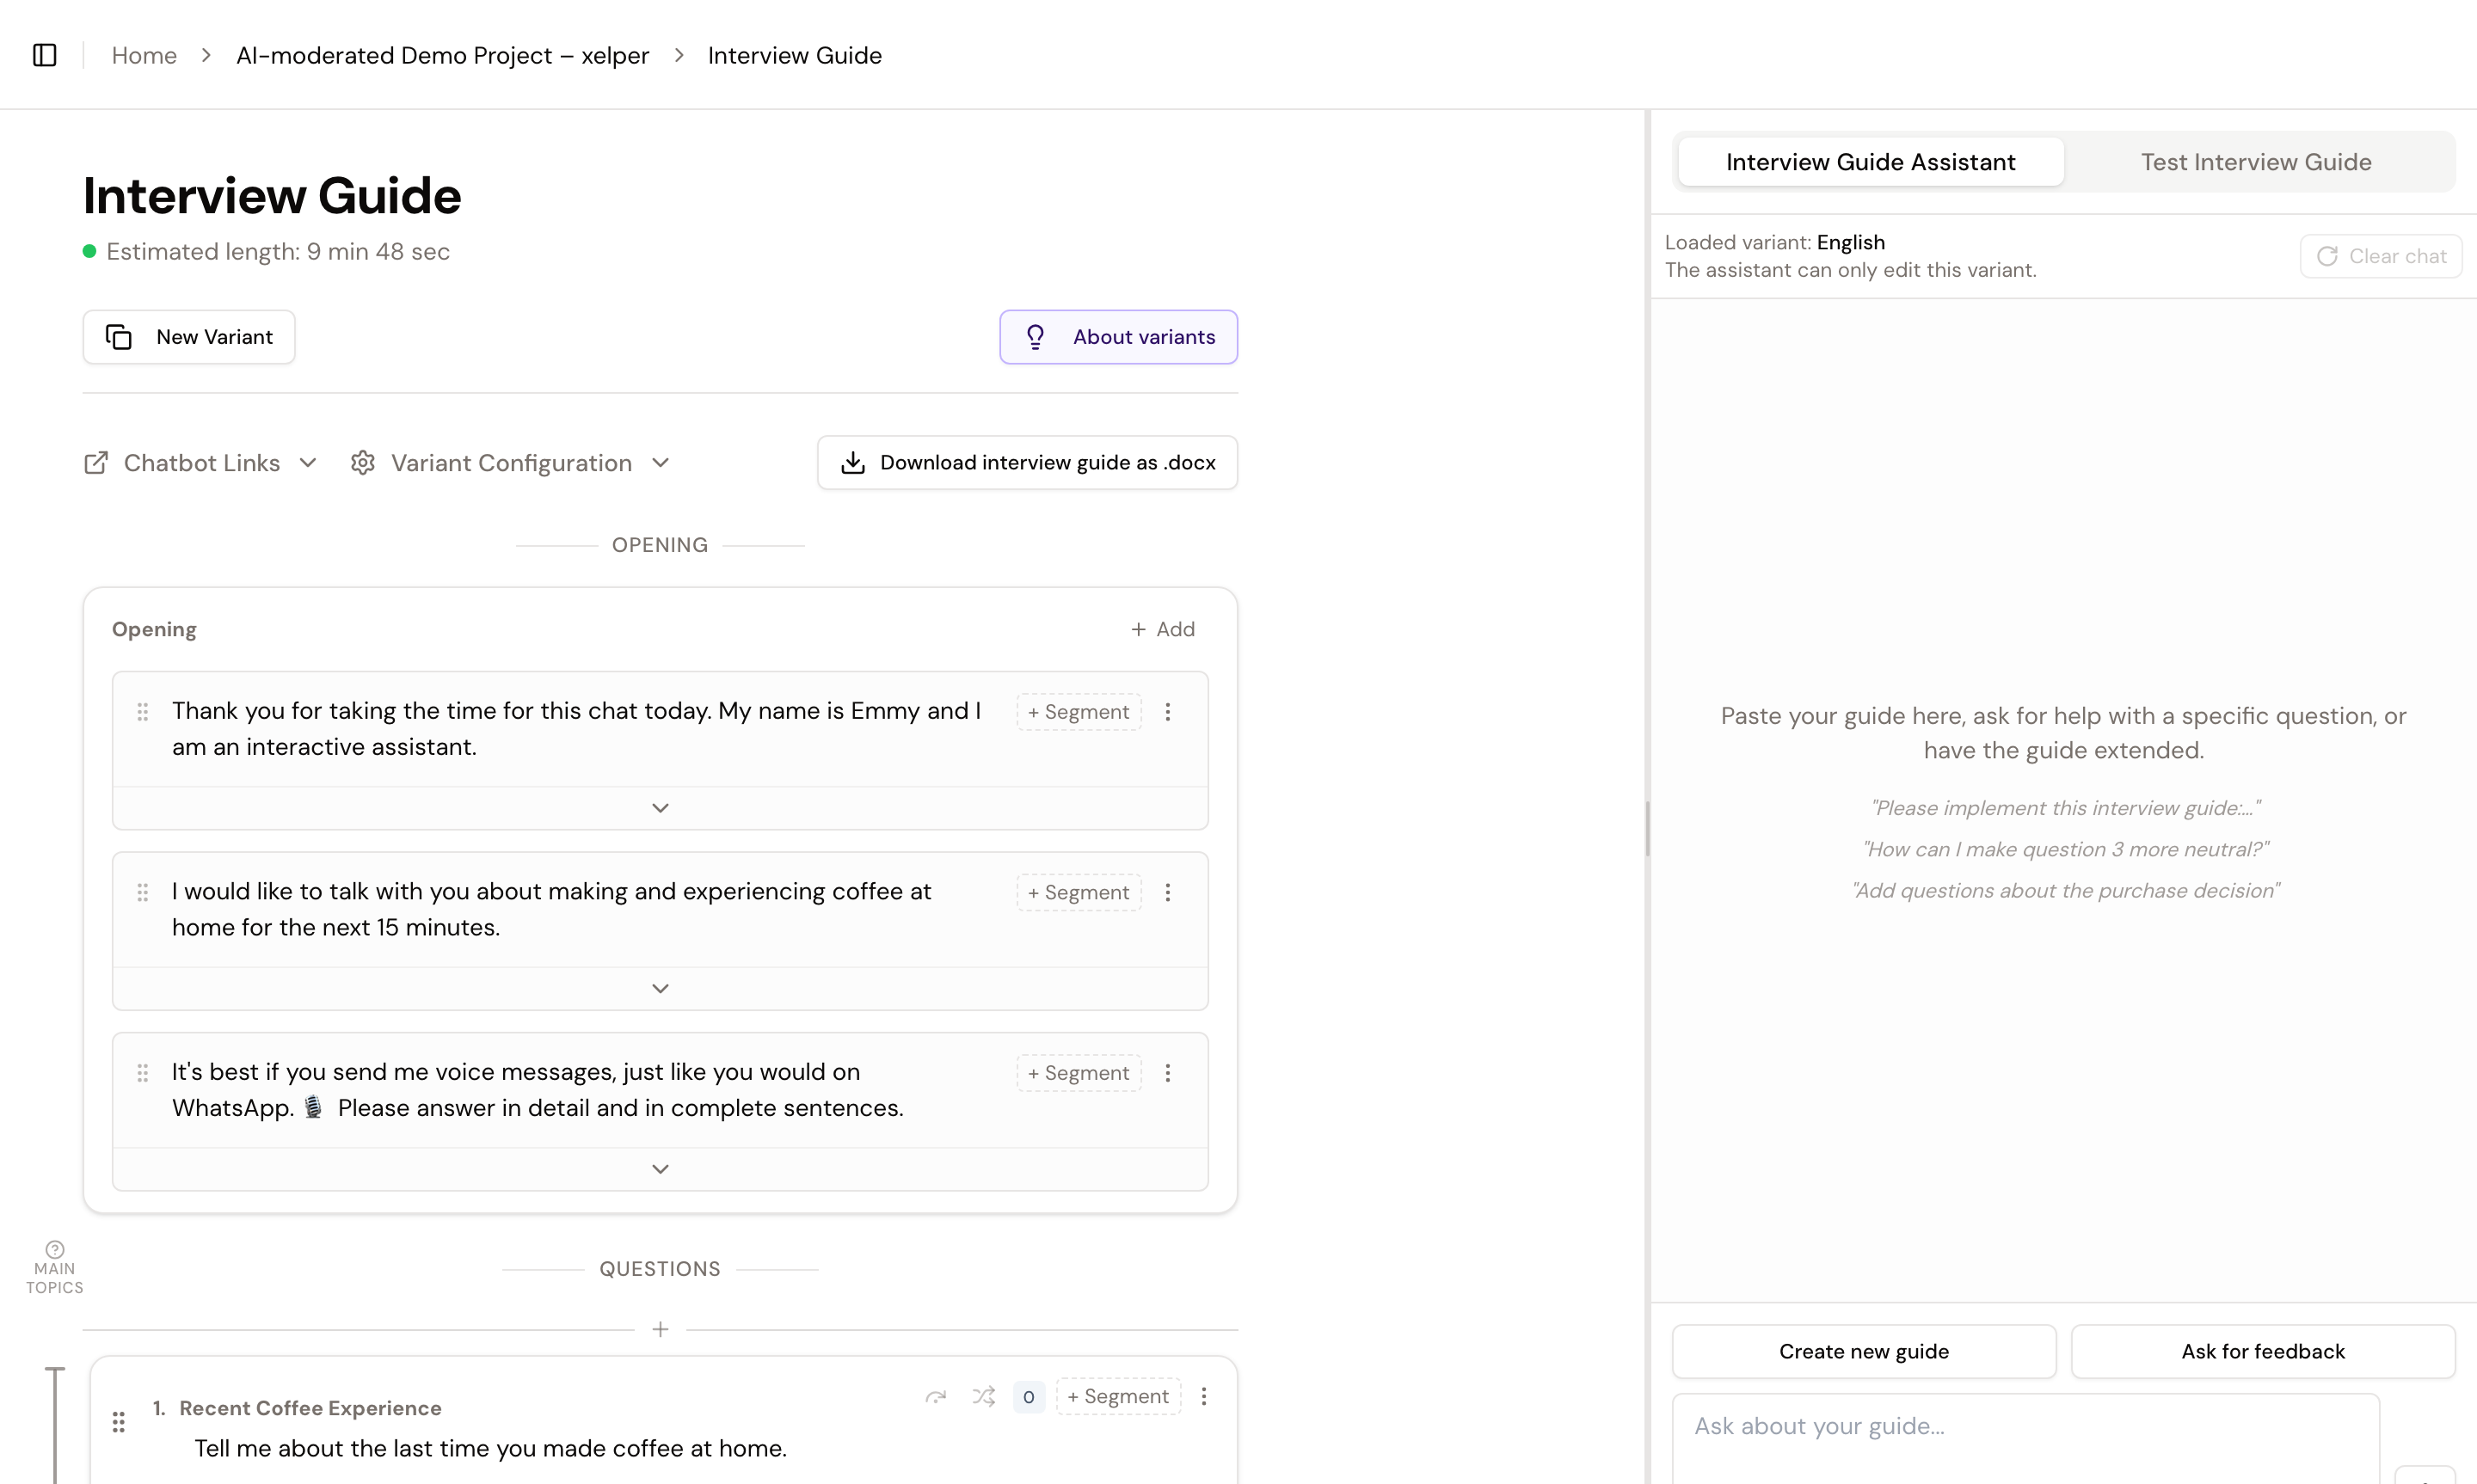This screenshot has width=2477, height=1484.
Task: Click the 0 counter badge on question 1
Action: click(1029, 1397)
